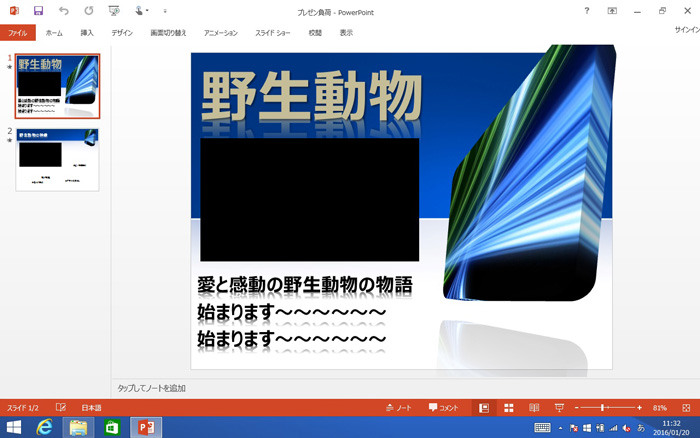Open the touch keyboard icon
The height and width of the screenshot is (438, 700).
pyautogui.click(x=542, y=428)
